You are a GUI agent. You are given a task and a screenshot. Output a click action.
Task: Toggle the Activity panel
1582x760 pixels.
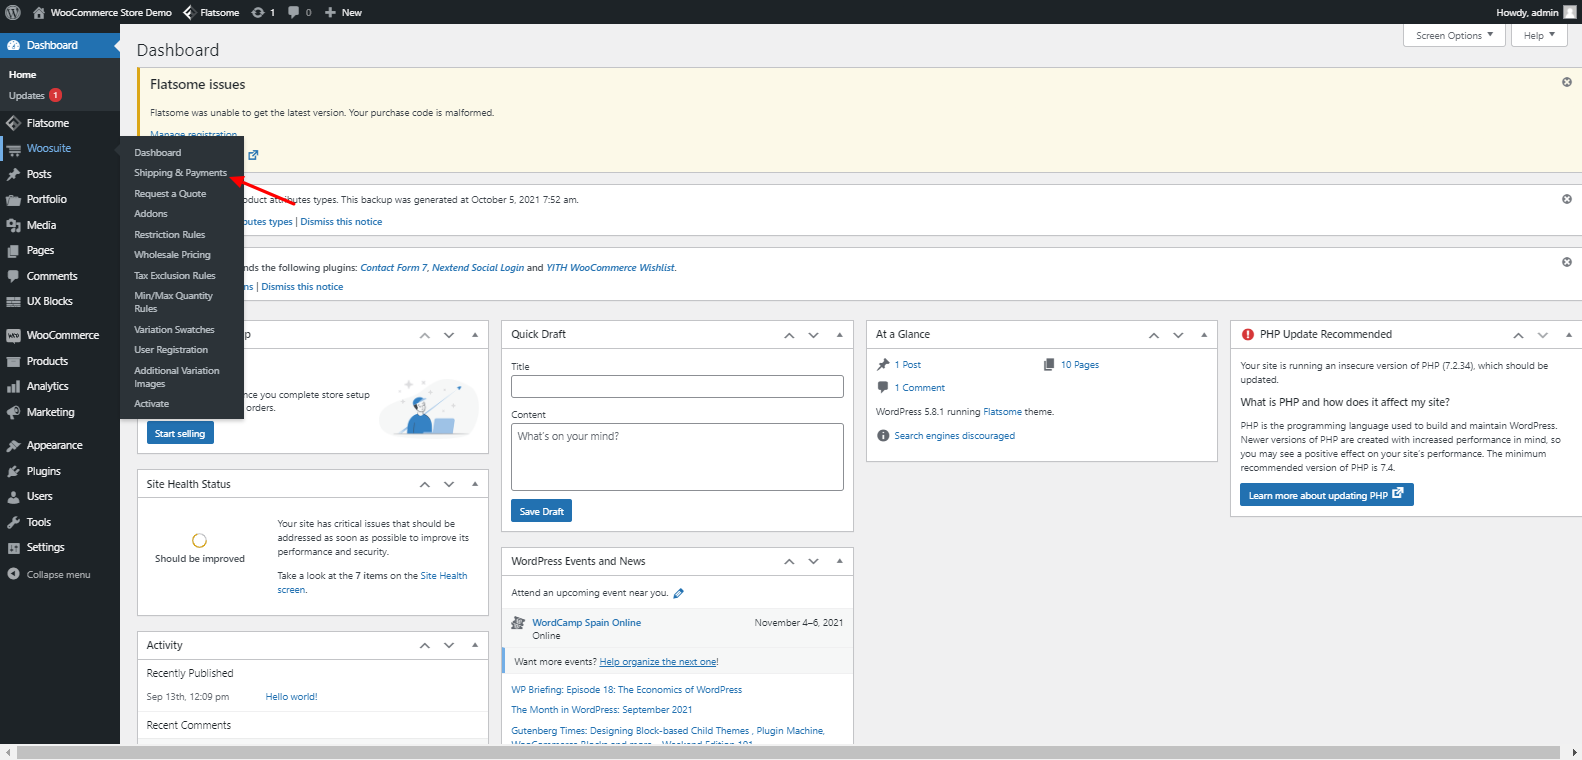[x=475, y=645]
